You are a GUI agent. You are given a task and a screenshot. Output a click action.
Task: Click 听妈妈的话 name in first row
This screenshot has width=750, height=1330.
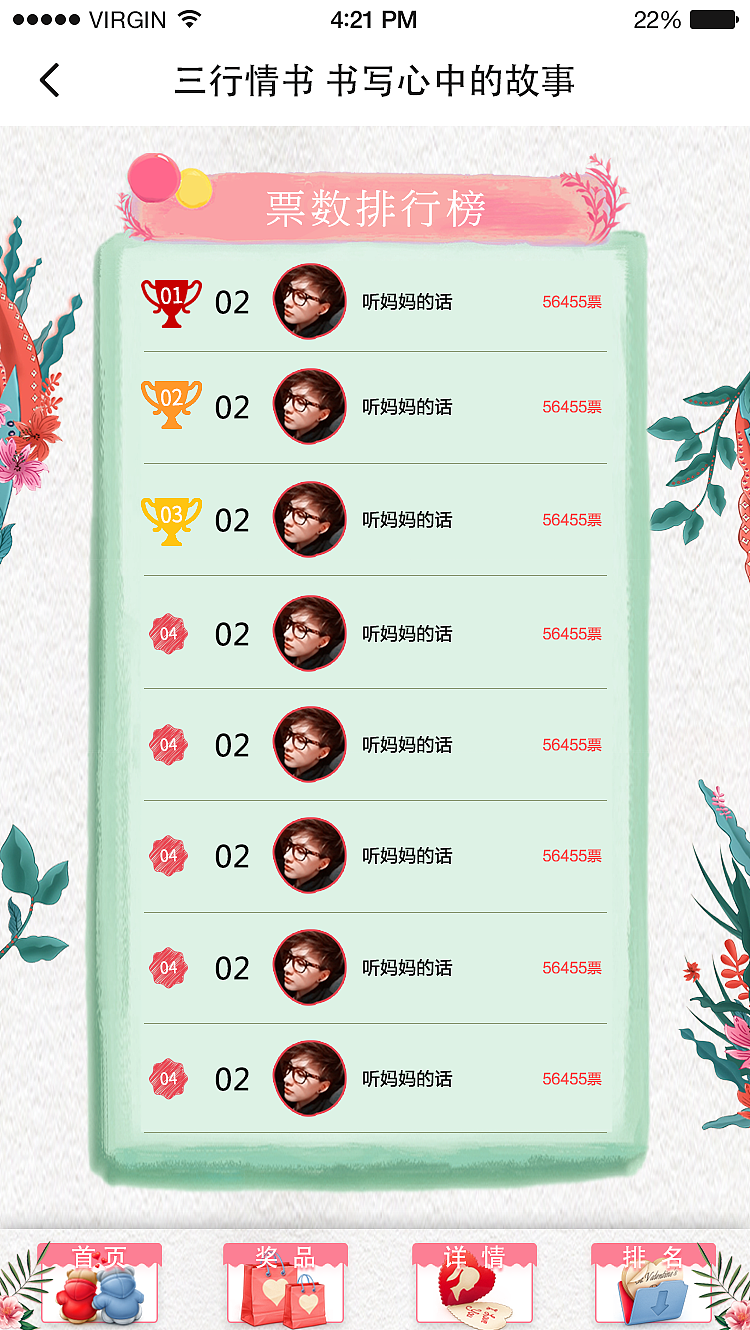407,302
